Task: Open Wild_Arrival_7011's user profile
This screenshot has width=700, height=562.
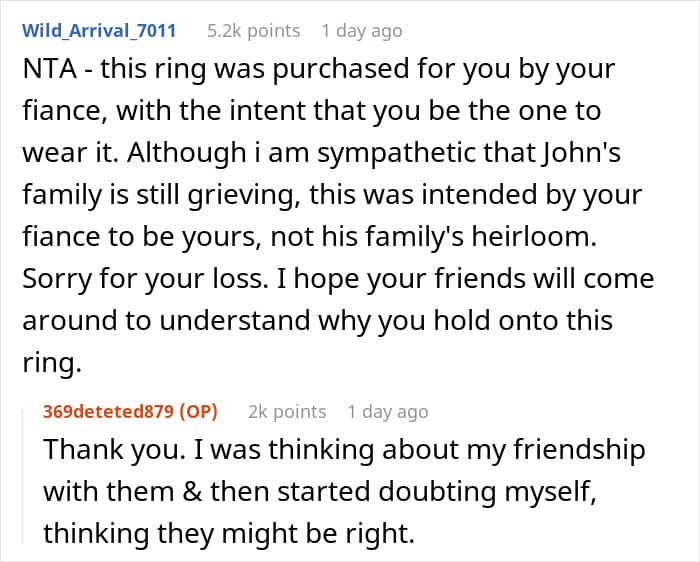Action: click(x=99, y=31)
